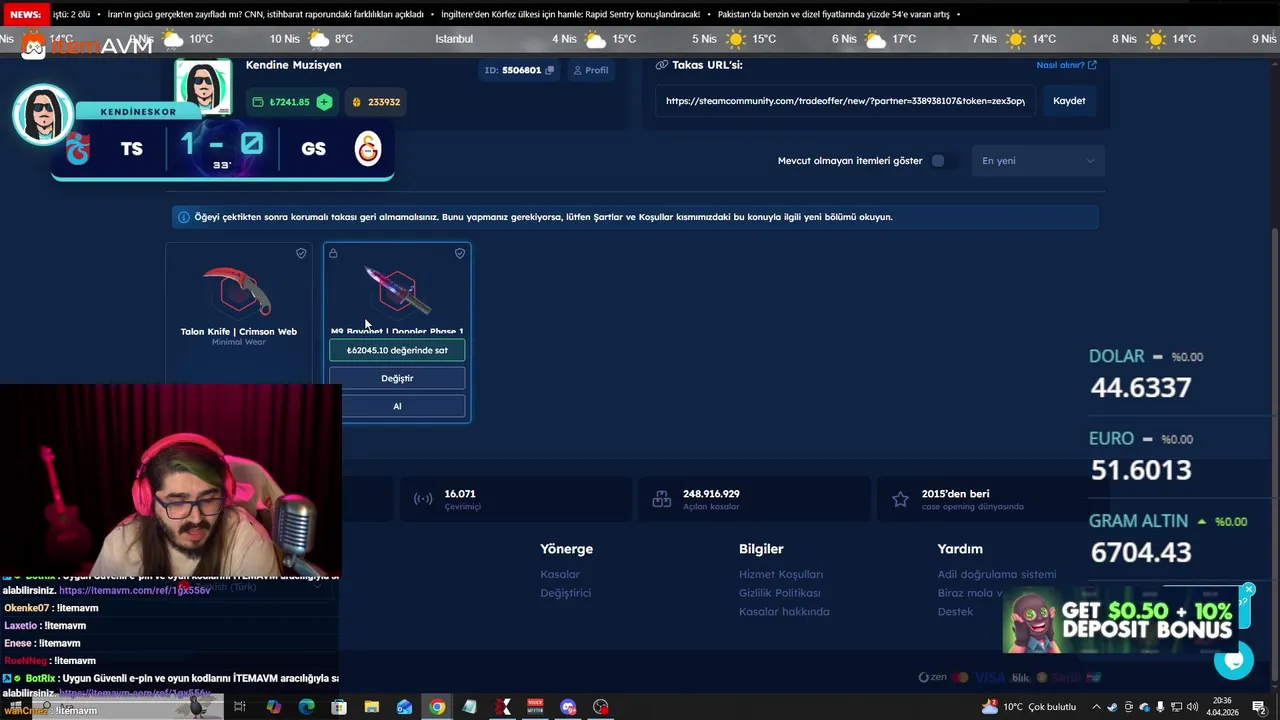Click the Yönerge footer heading
This screenshot has height=720, width=1280.
(566, 549)
